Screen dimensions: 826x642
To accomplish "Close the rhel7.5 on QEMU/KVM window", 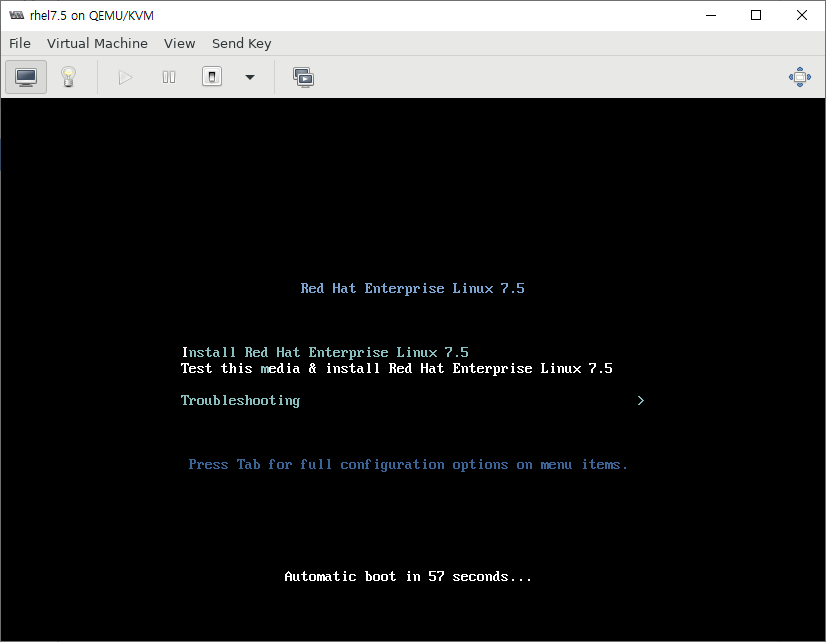I will tap(802, 15).
